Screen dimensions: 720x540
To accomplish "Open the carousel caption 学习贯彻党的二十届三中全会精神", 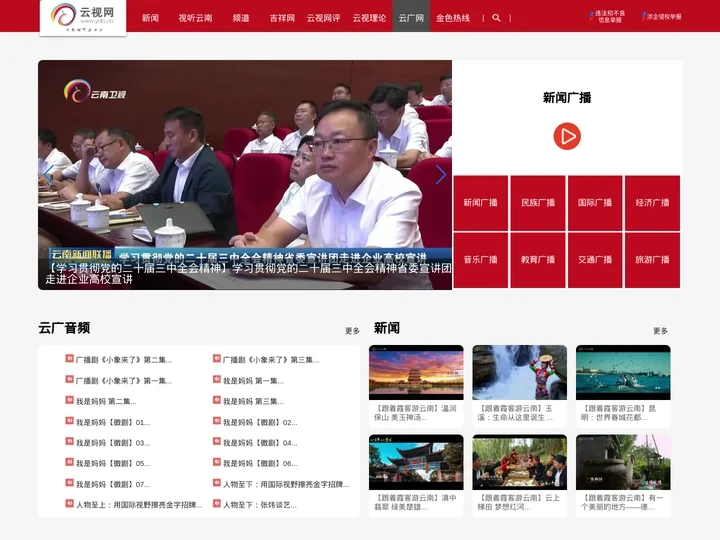I will click(248, 274).
